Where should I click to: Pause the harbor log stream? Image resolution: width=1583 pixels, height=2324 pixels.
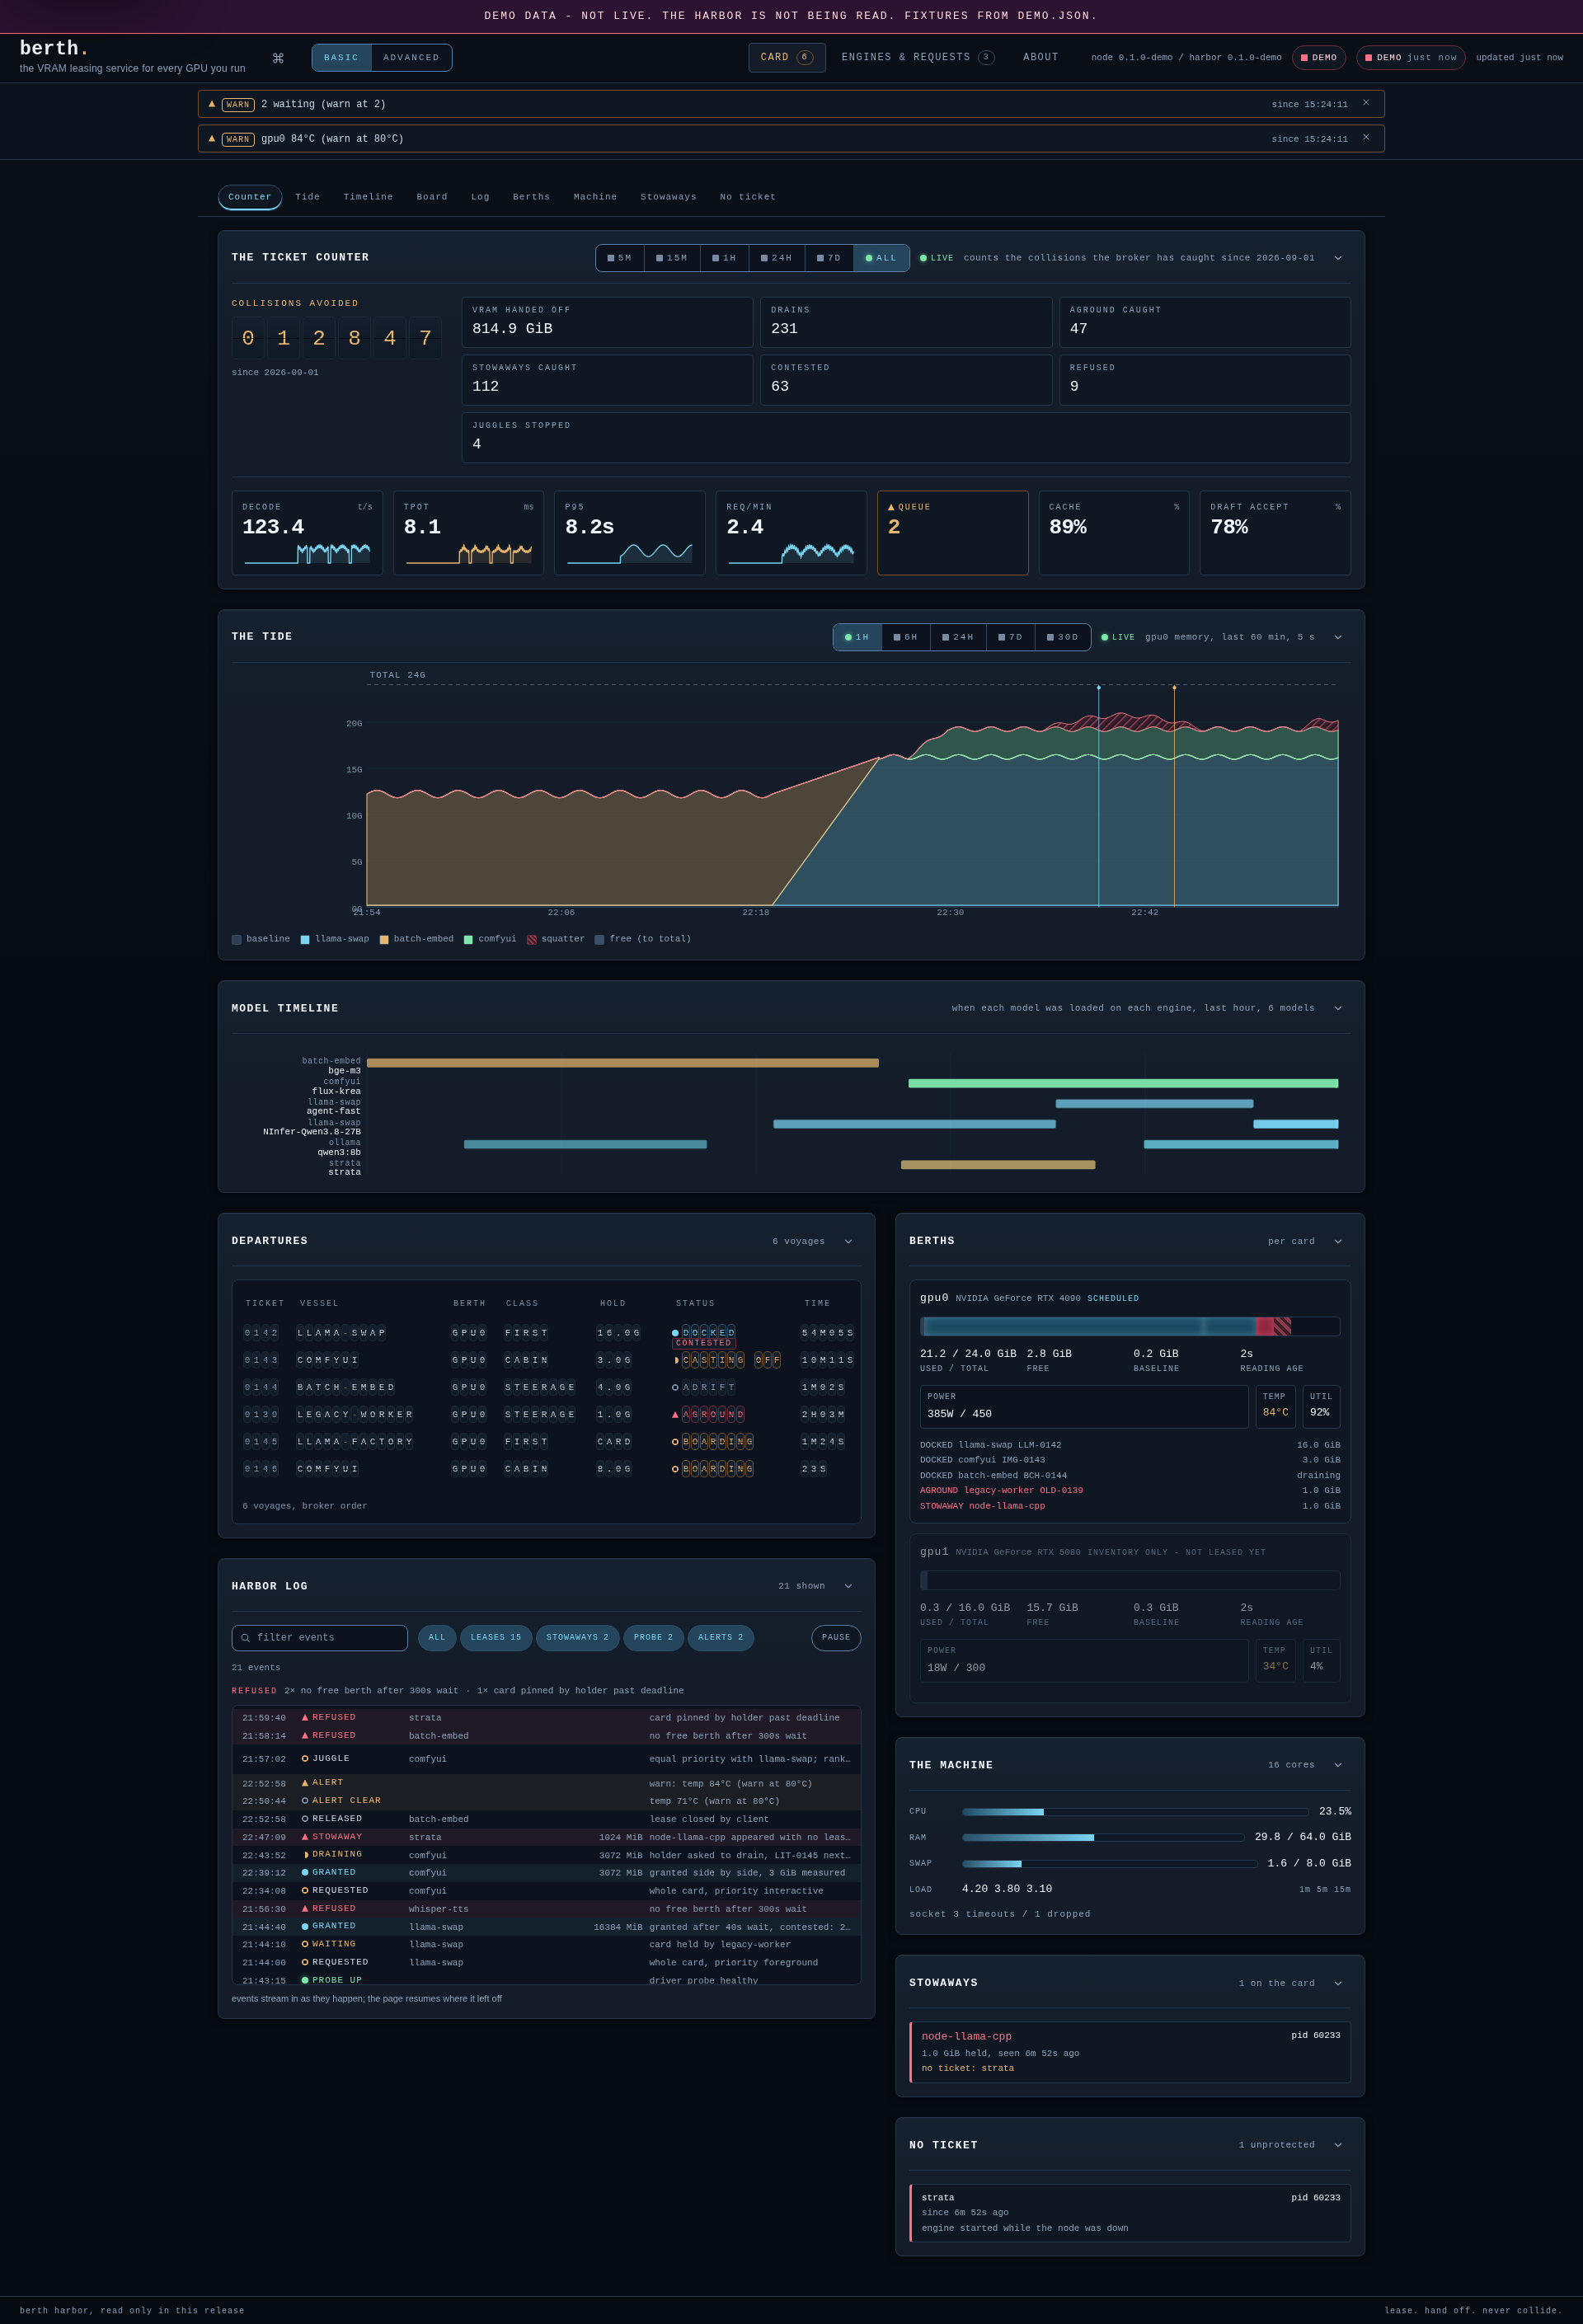836,1638
